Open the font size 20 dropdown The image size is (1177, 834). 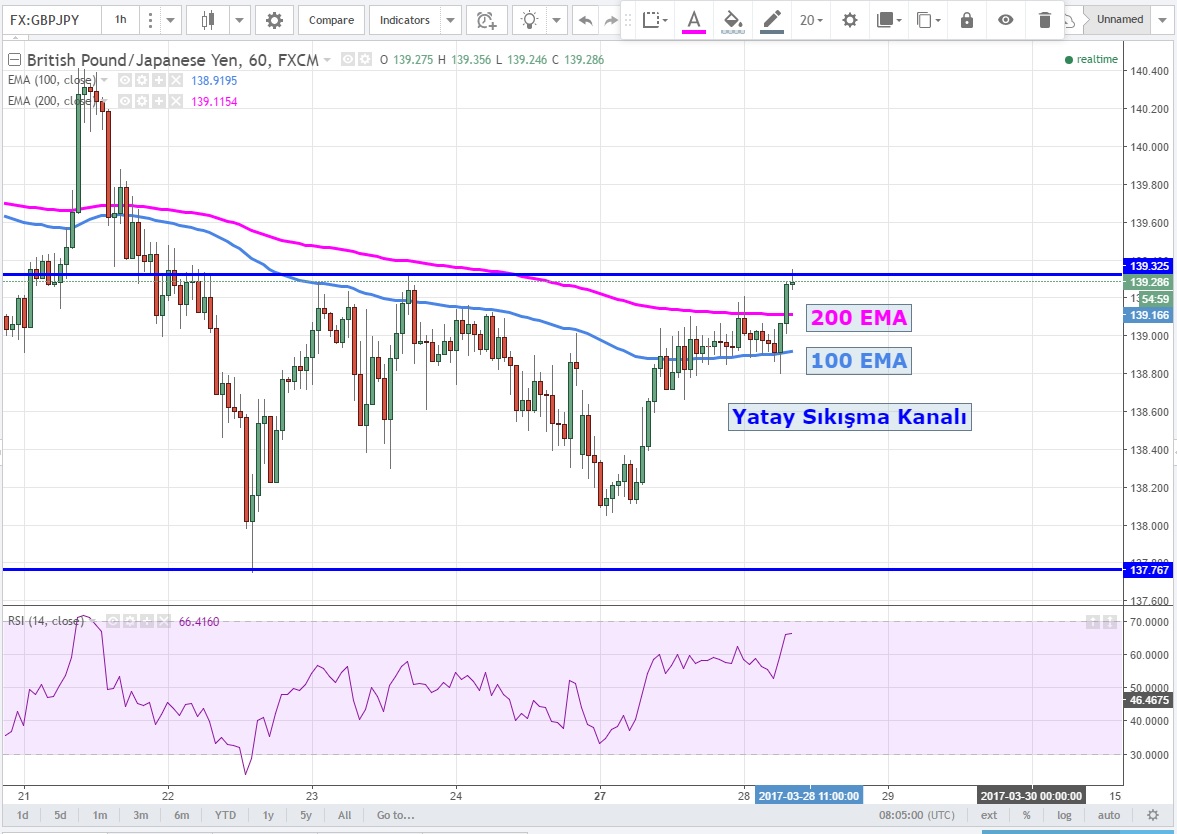(x=811, y=20)
